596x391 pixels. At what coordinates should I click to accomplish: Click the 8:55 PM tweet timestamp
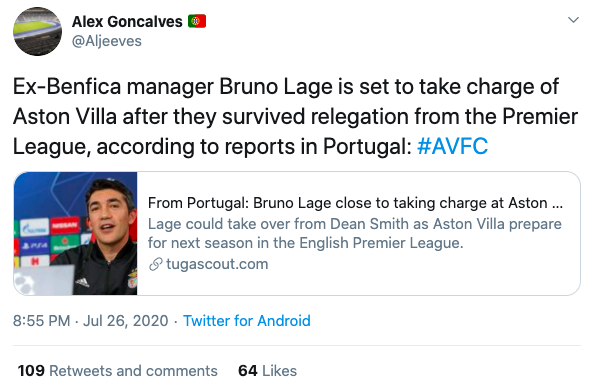(x=41, y=321)
